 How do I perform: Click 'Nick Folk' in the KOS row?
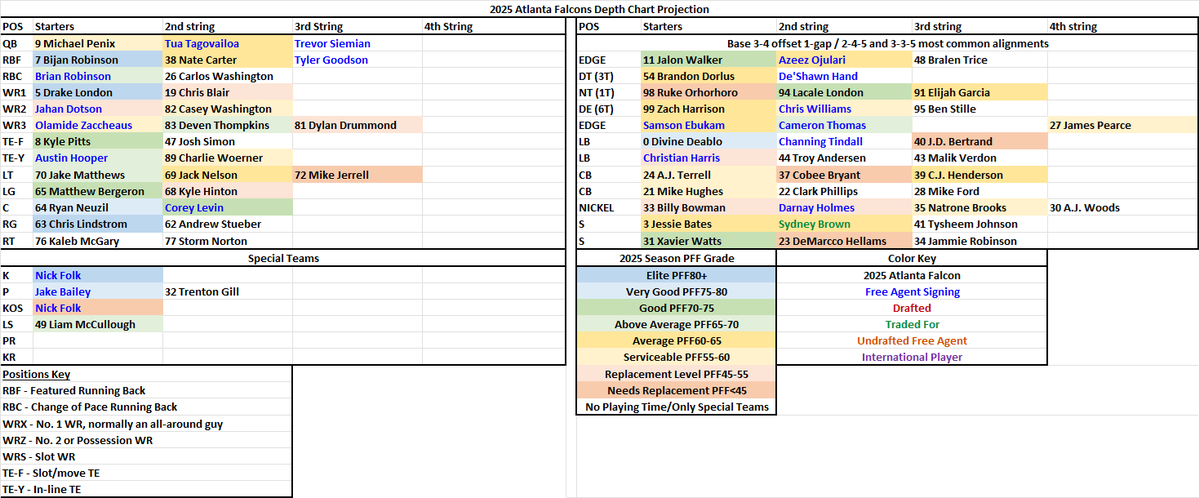(98, 308)
